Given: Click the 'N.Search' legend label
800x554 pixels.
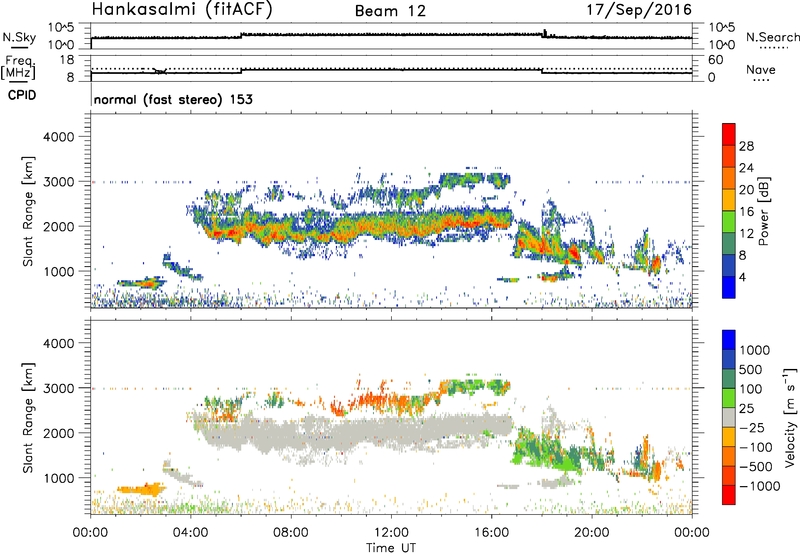Looking at the screenshot, I should click(x=772, y=37).
